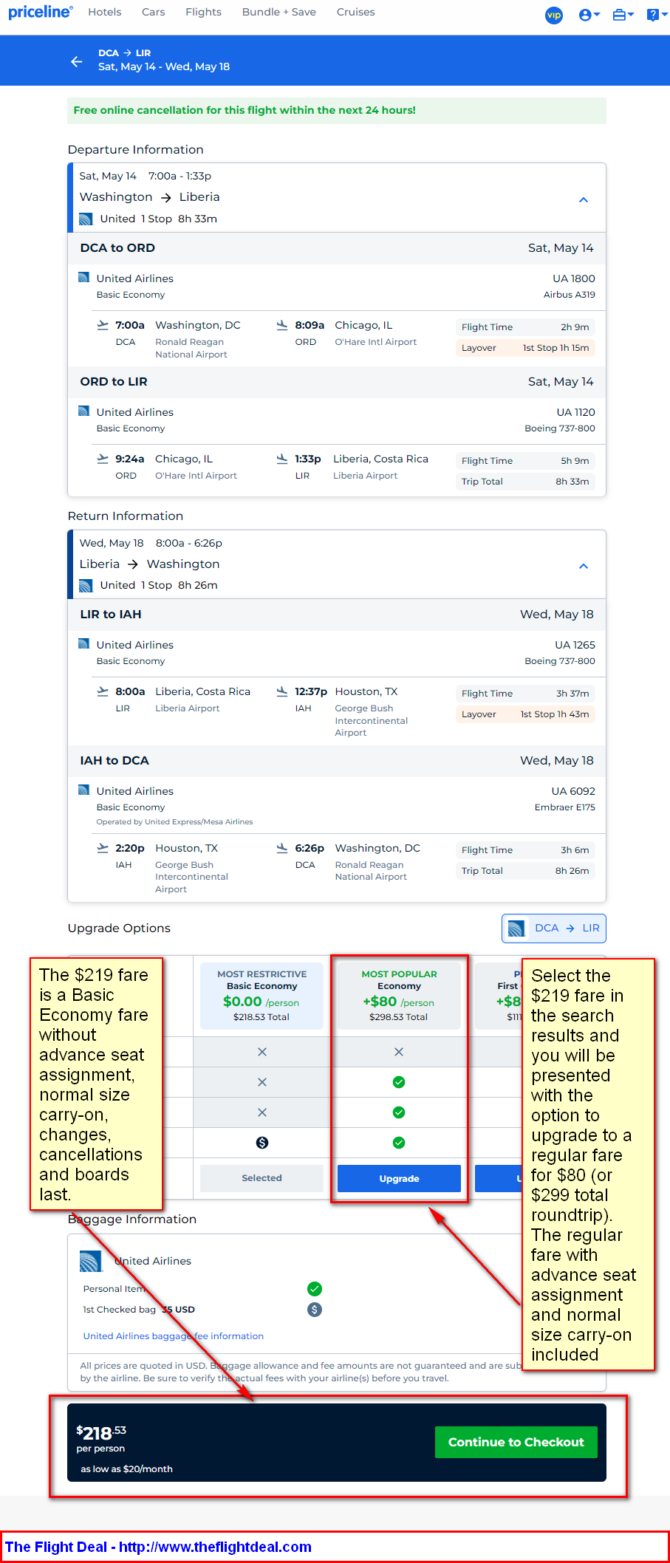Click the Selected button for Basic Economy

point(262,1178)
